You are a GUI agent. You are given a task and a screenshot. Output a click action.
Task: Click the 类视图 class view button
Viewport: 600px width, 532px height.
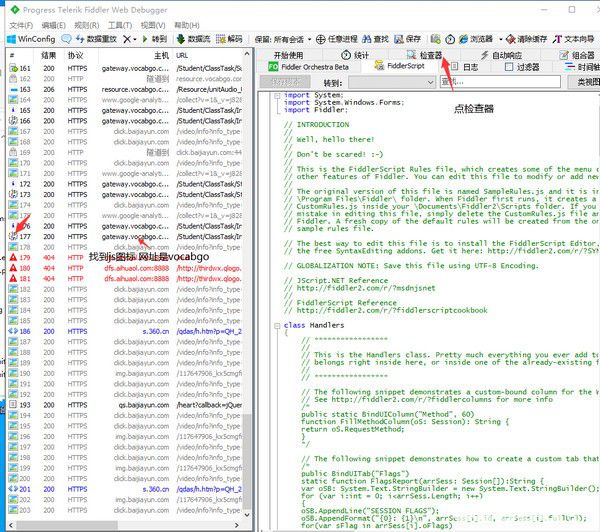coord(584,82)
